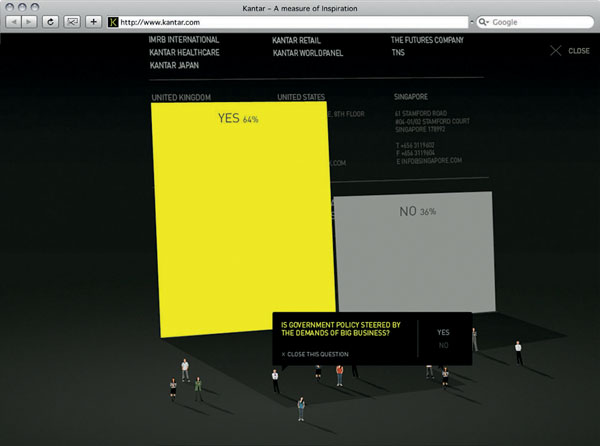Click the browser Forward arrow button

tap(30, 21)
